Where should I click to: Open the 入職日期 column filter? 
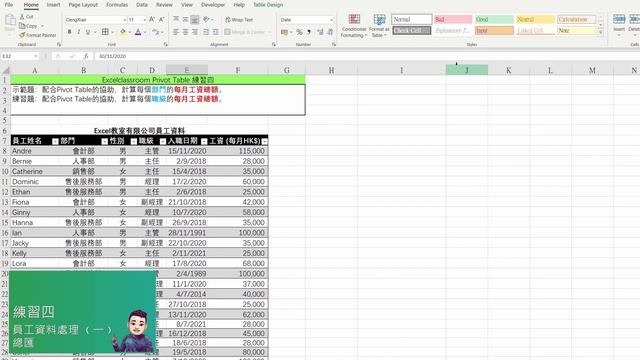pyautogui.click(x=204, y=141)
